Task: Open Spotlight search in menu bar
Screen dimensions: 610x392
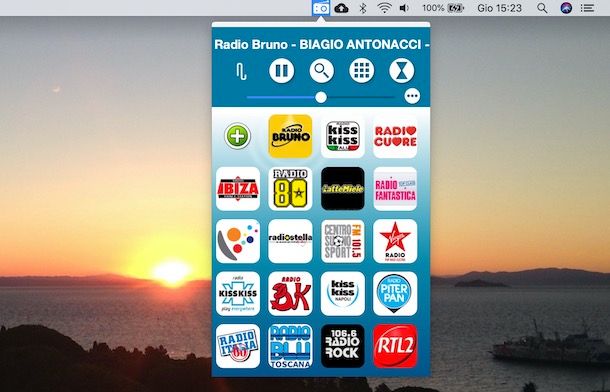Action: tap(542, 8)
